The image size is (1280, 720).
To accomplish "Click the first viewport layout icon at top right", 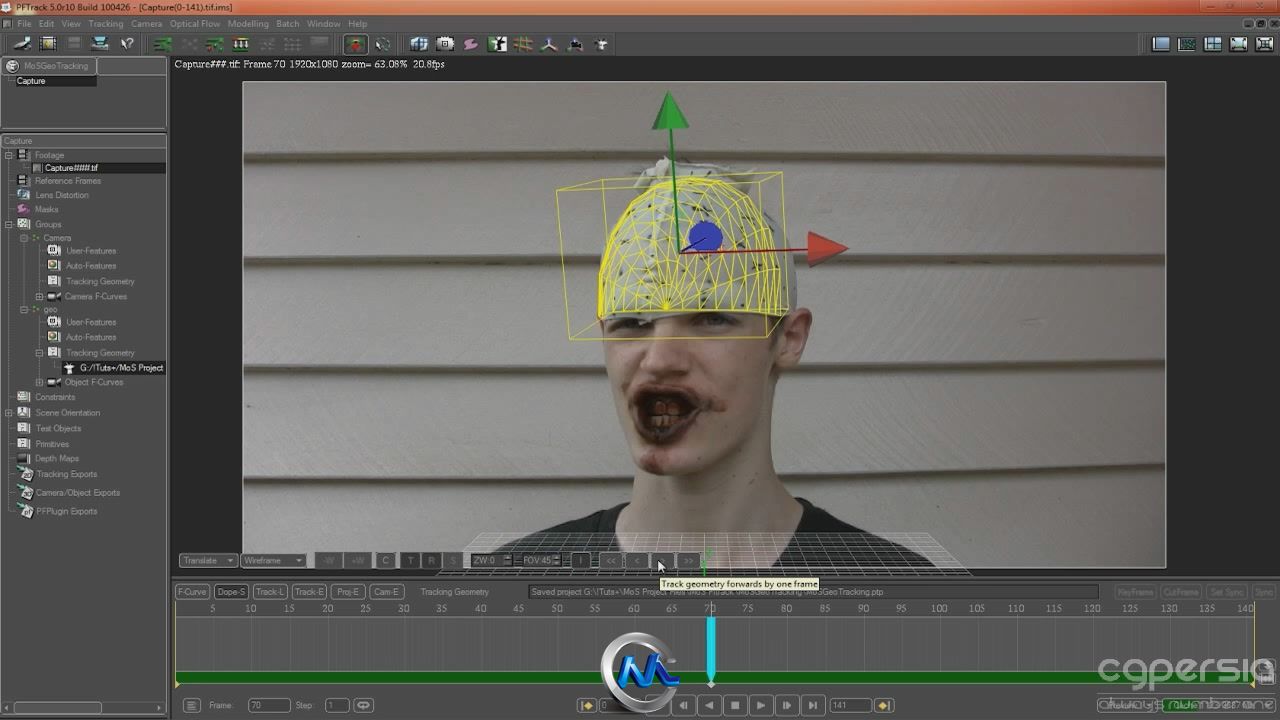I will click(x=1161, y=44).
